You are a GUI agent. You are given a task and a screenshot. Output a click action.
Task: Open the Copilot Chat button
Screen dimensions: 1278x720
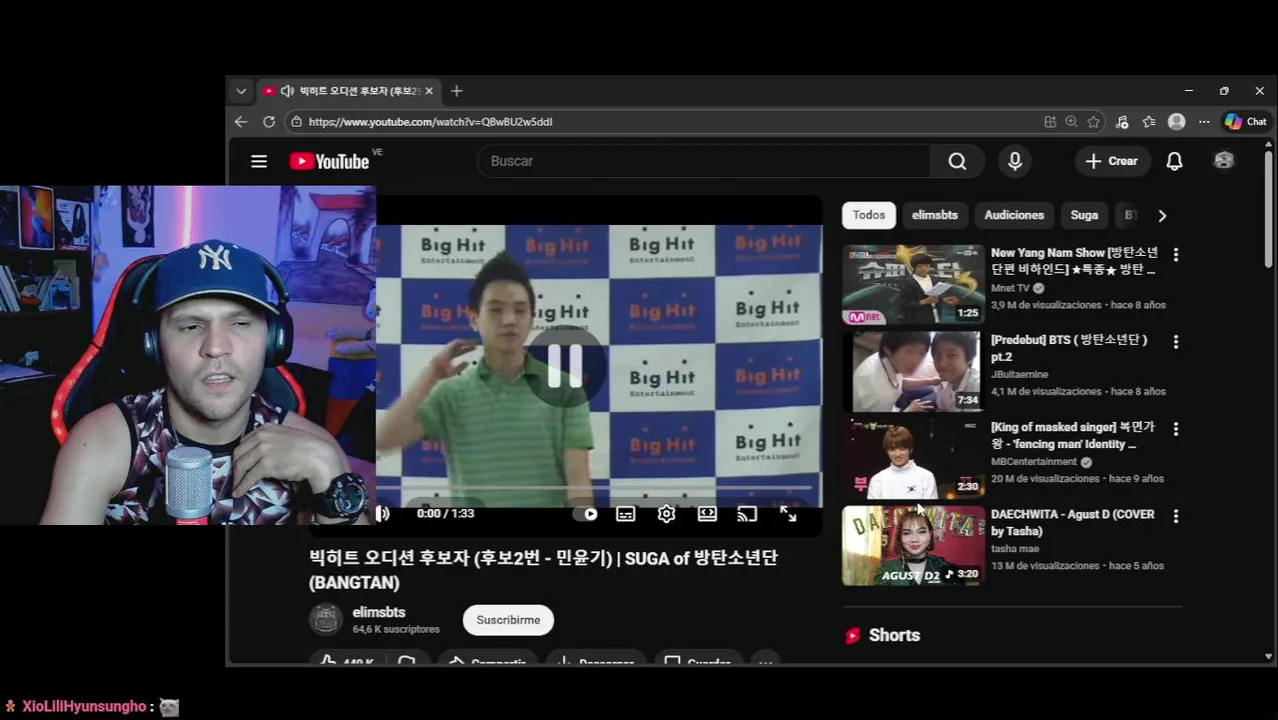(1246, 122)
